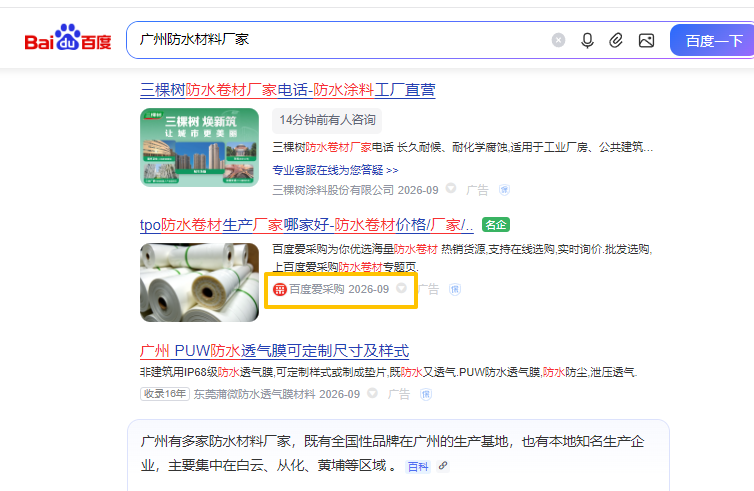This screenshot has width=754, height=491.
Task: Click the green 名企 badge
Action: pos(496,225)
